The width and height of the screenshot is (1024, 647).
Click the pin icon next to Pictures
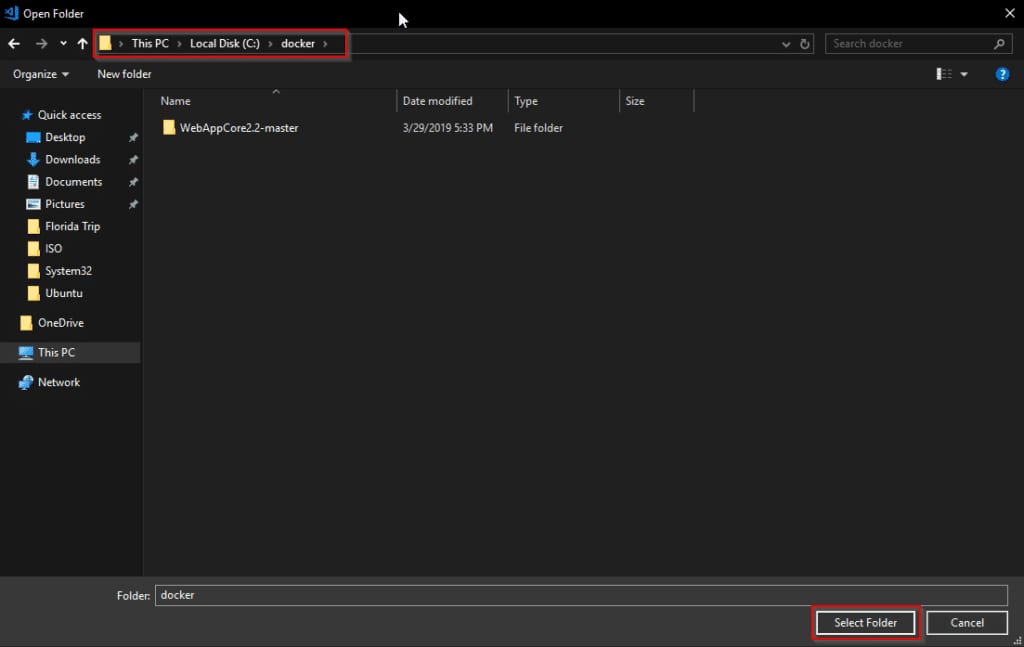coord(133,204)
